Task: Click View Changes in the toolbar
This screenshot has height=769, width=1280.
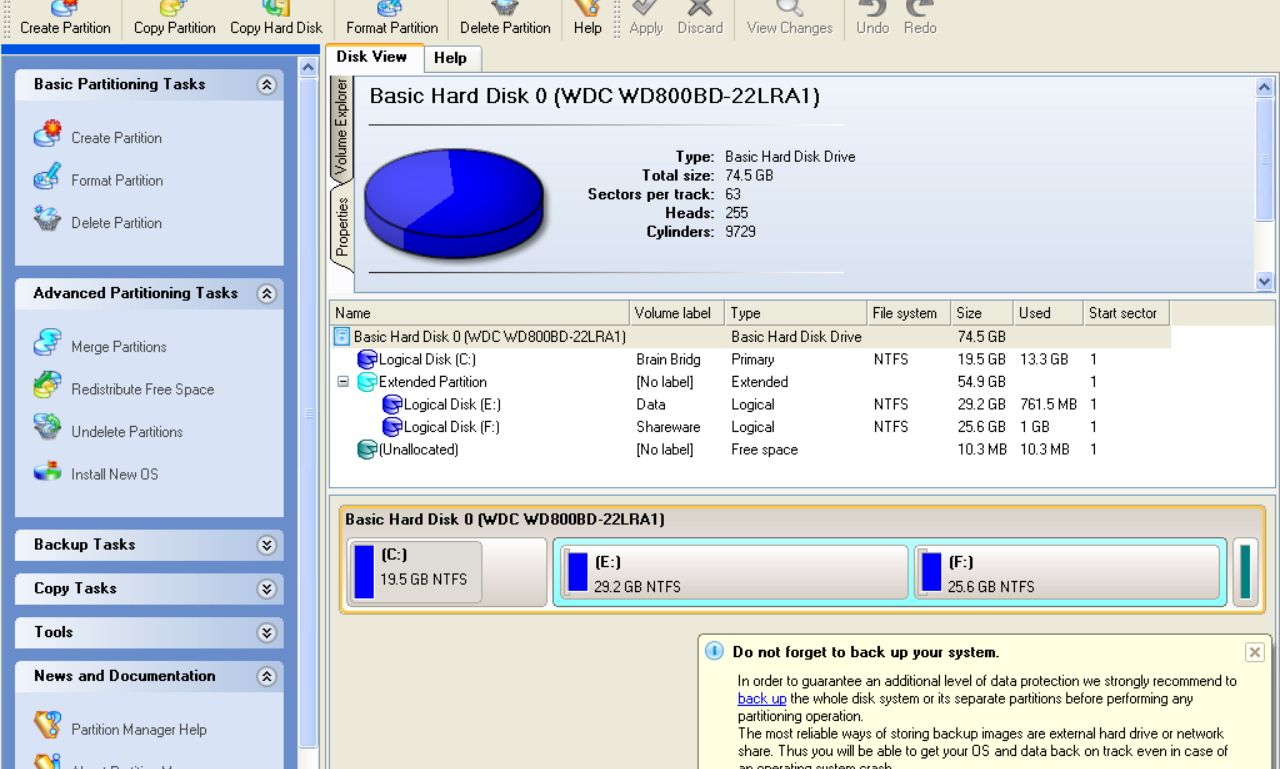Action: (790, 19)
